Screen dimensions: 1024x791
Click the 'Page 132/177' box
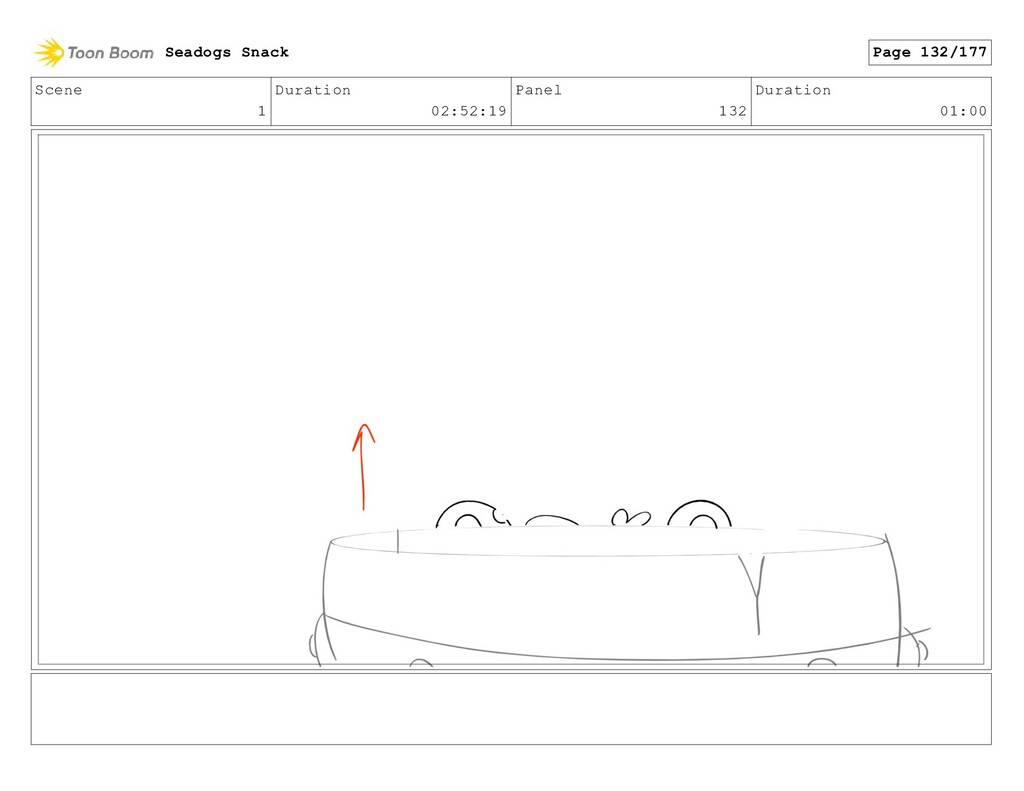pos(929,52)
